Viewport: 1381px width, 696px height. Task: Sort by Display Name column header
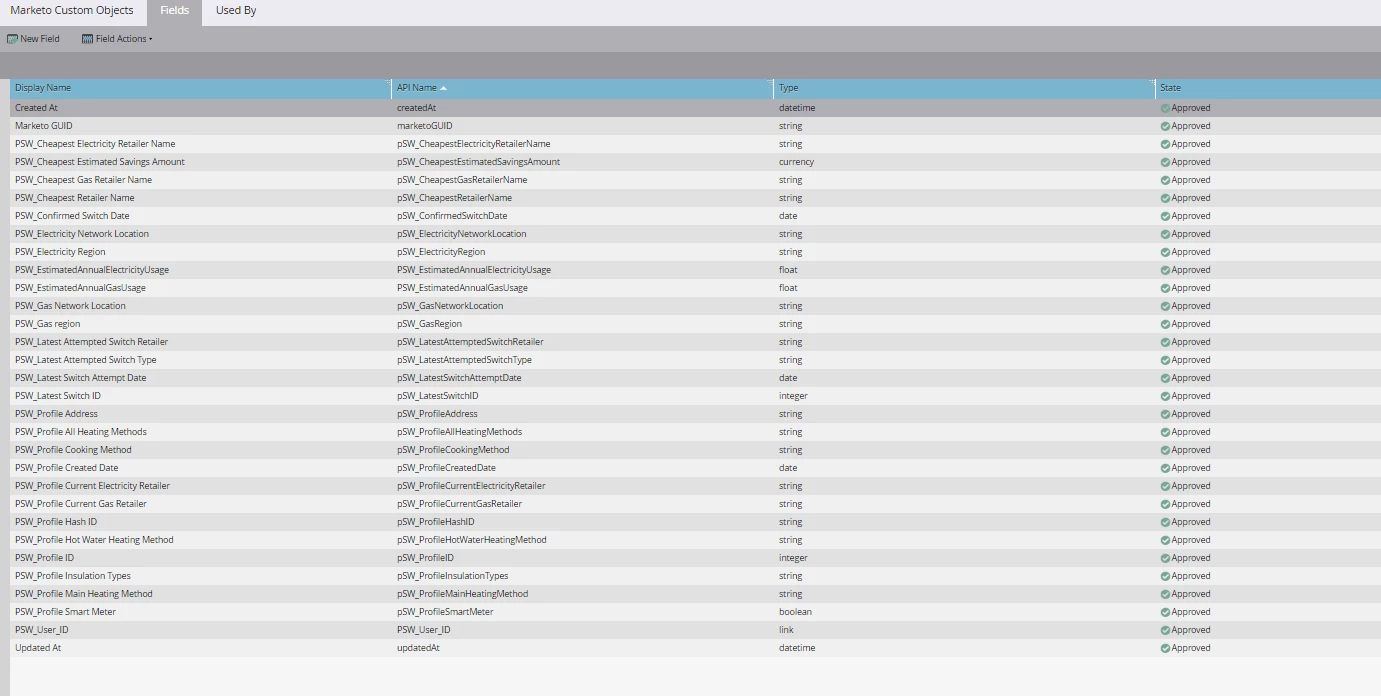click(x=201, y=88)
